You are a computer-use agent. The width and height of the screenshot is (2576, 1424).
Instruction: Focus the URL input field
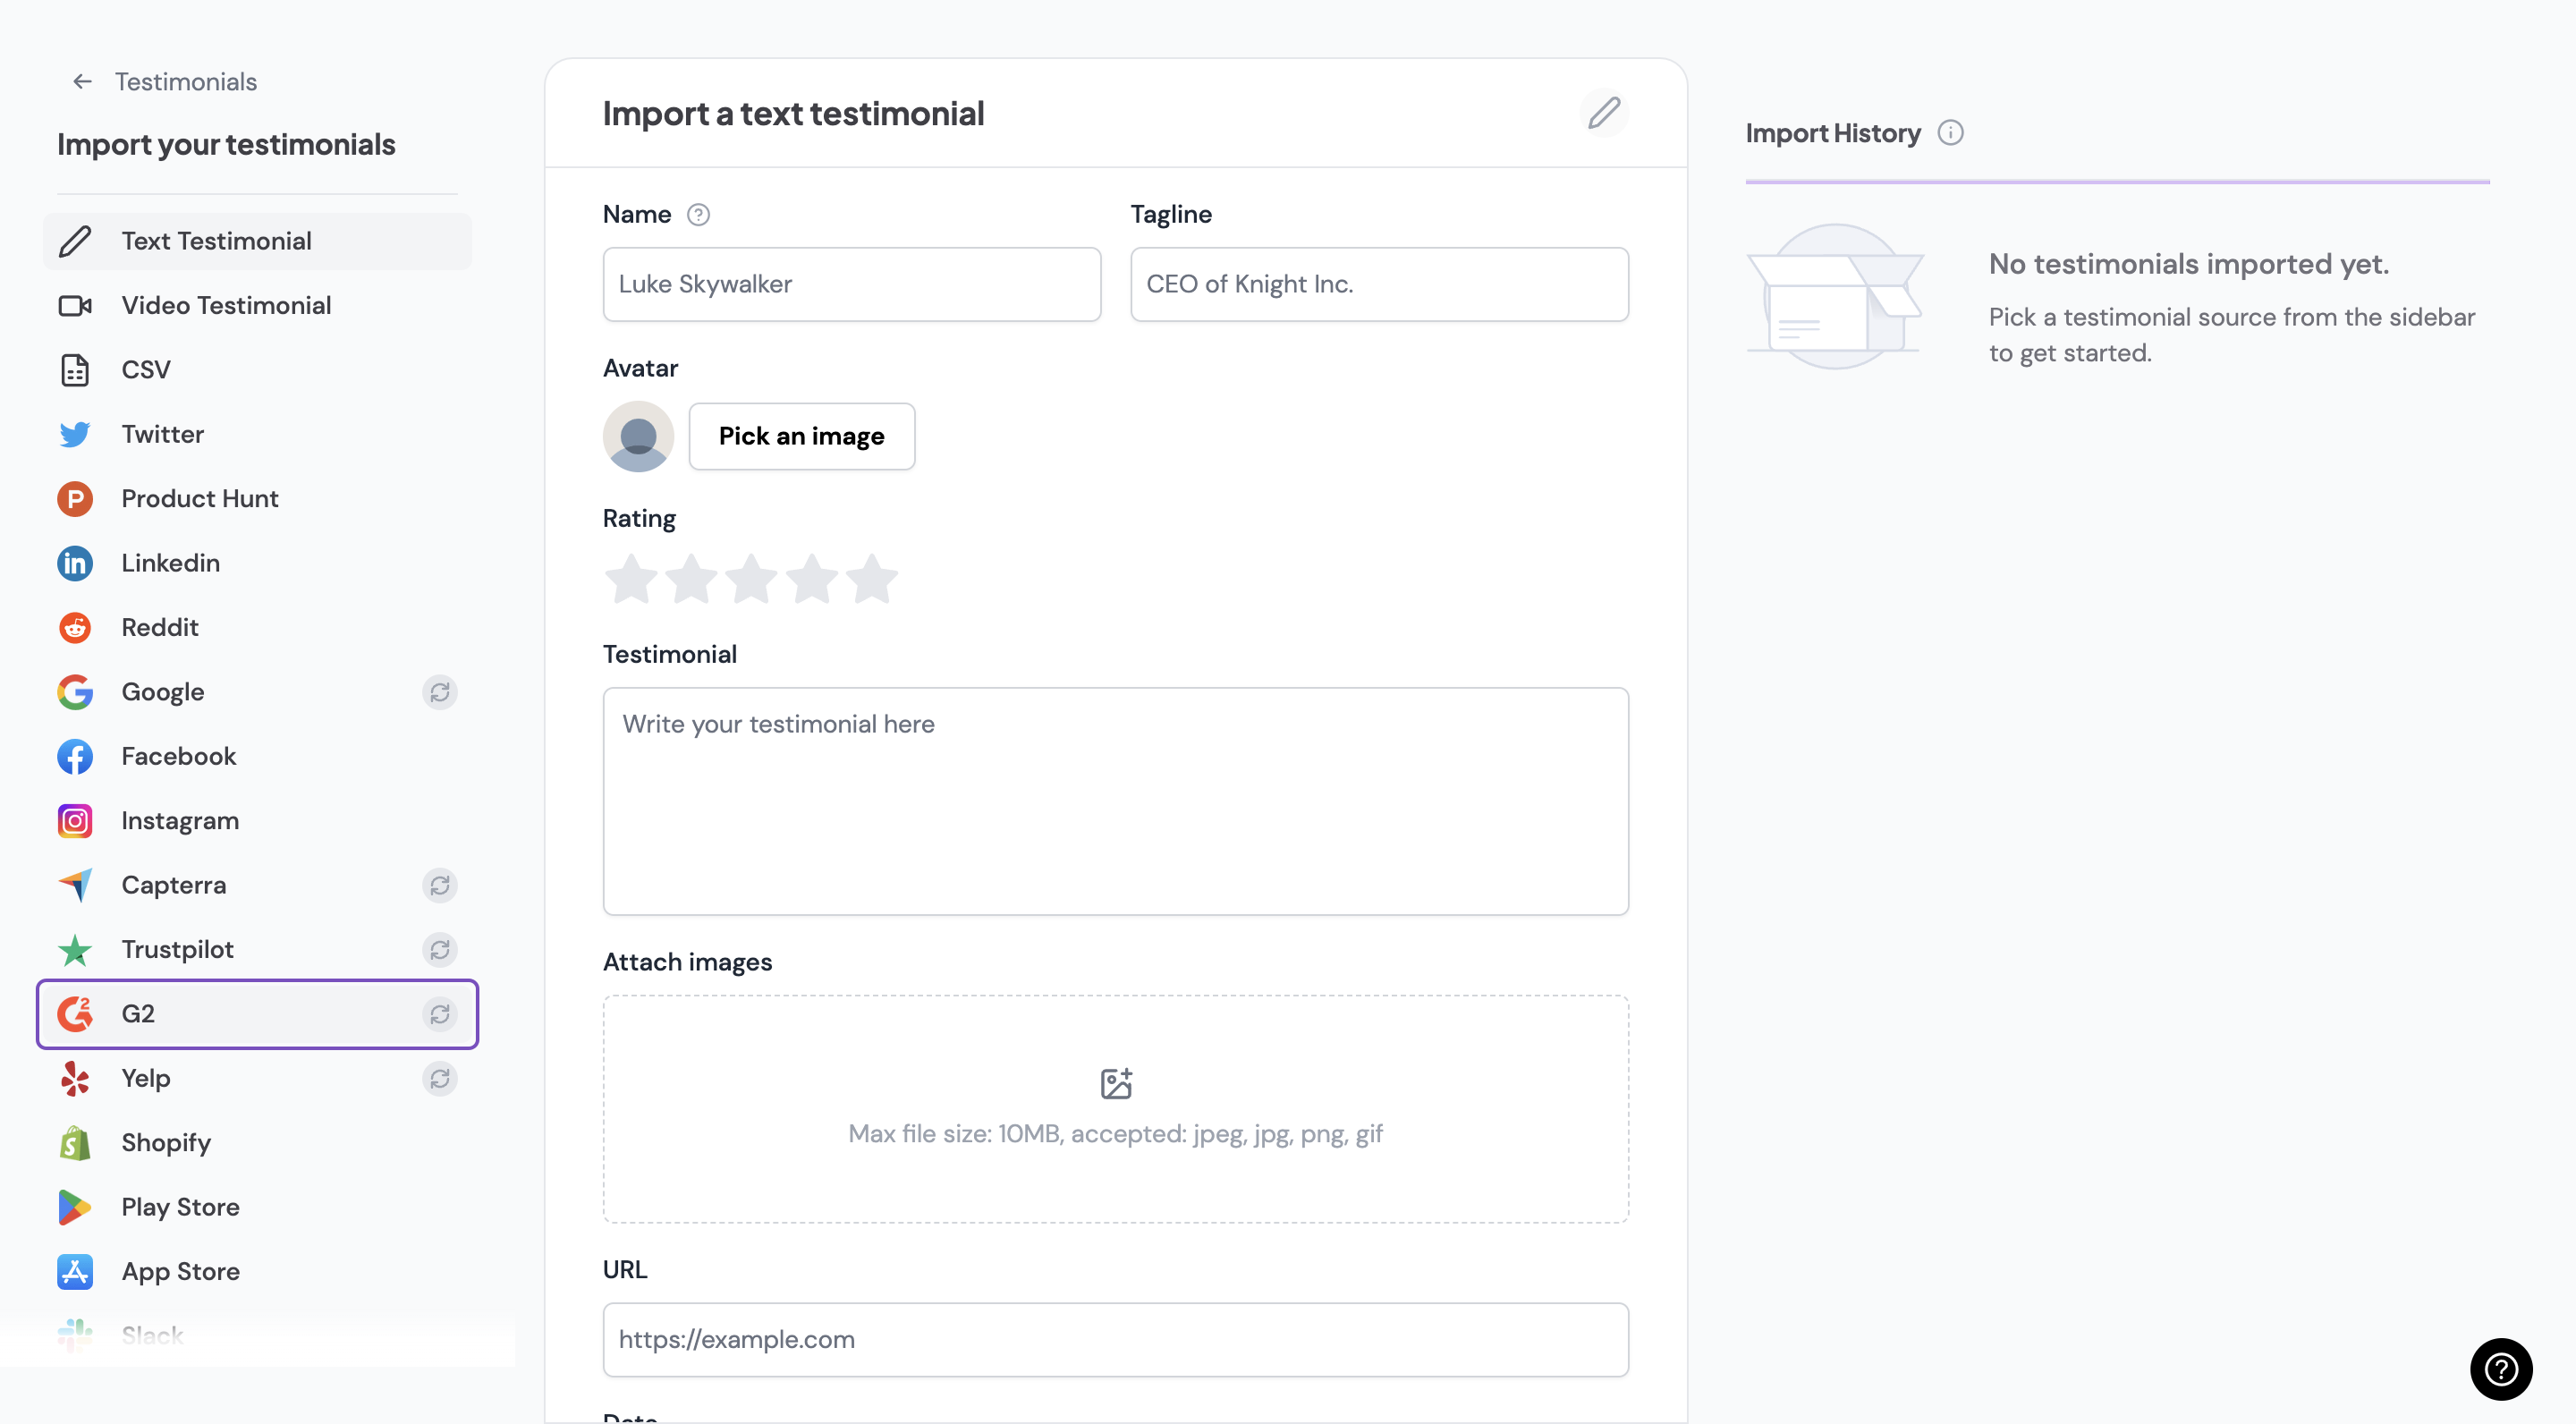click(1115, 1340)
